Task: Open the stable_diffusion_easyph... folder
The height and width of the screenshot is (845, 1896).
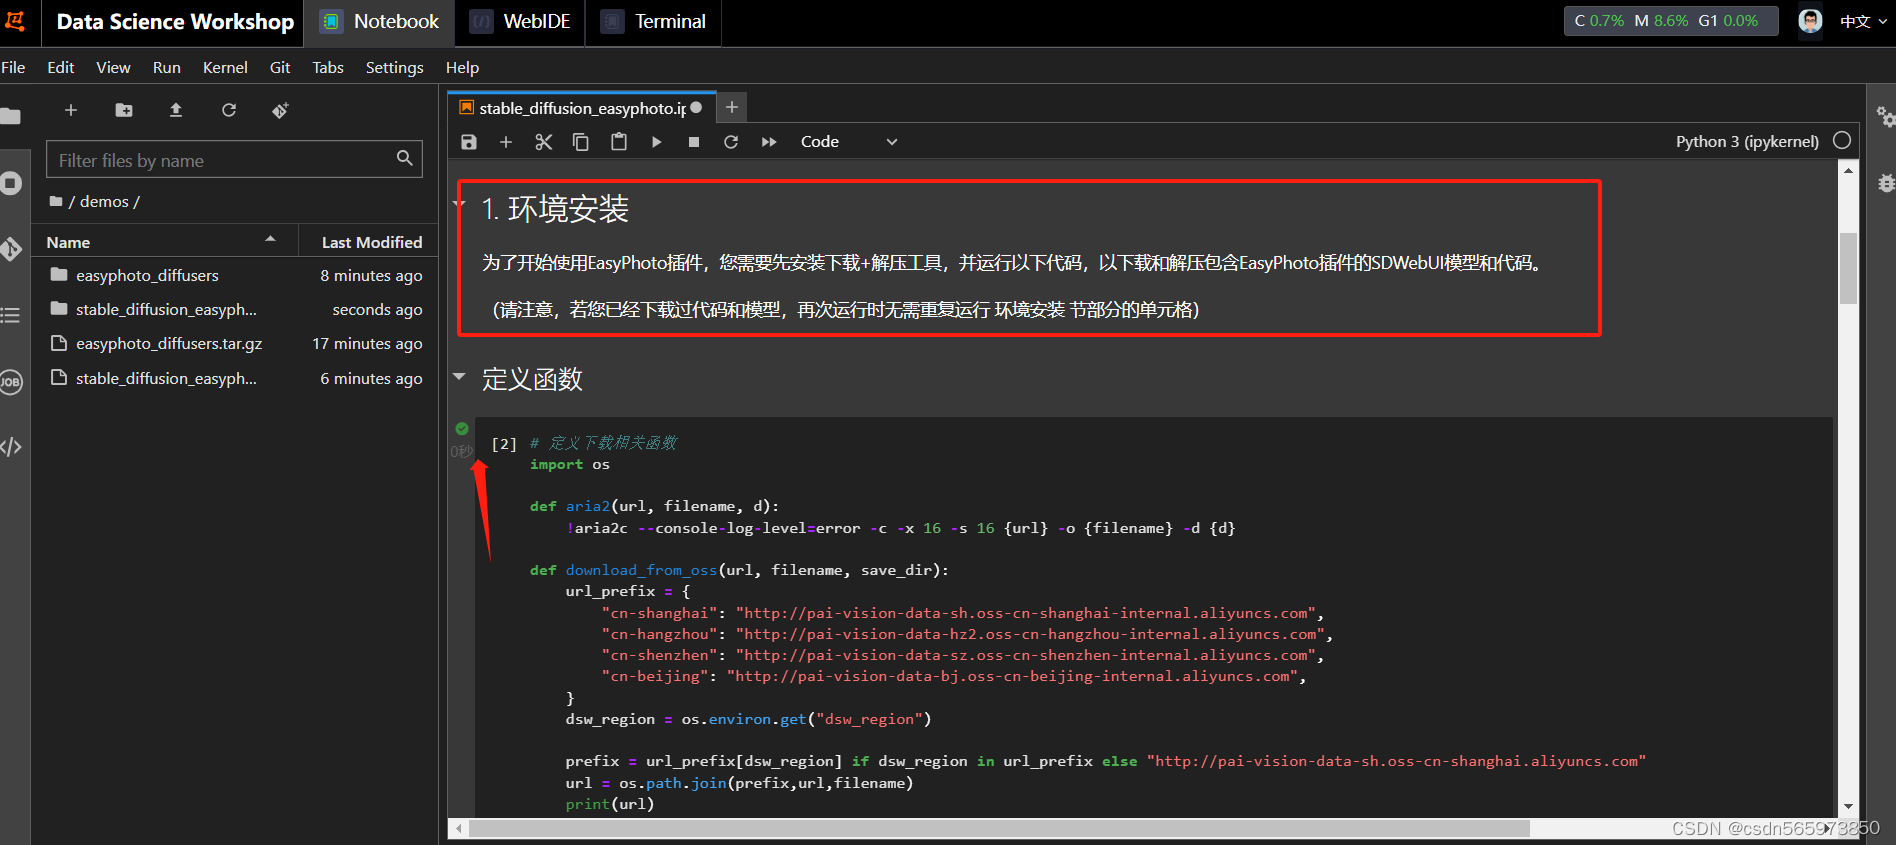Action: click(x=236, y=309)
